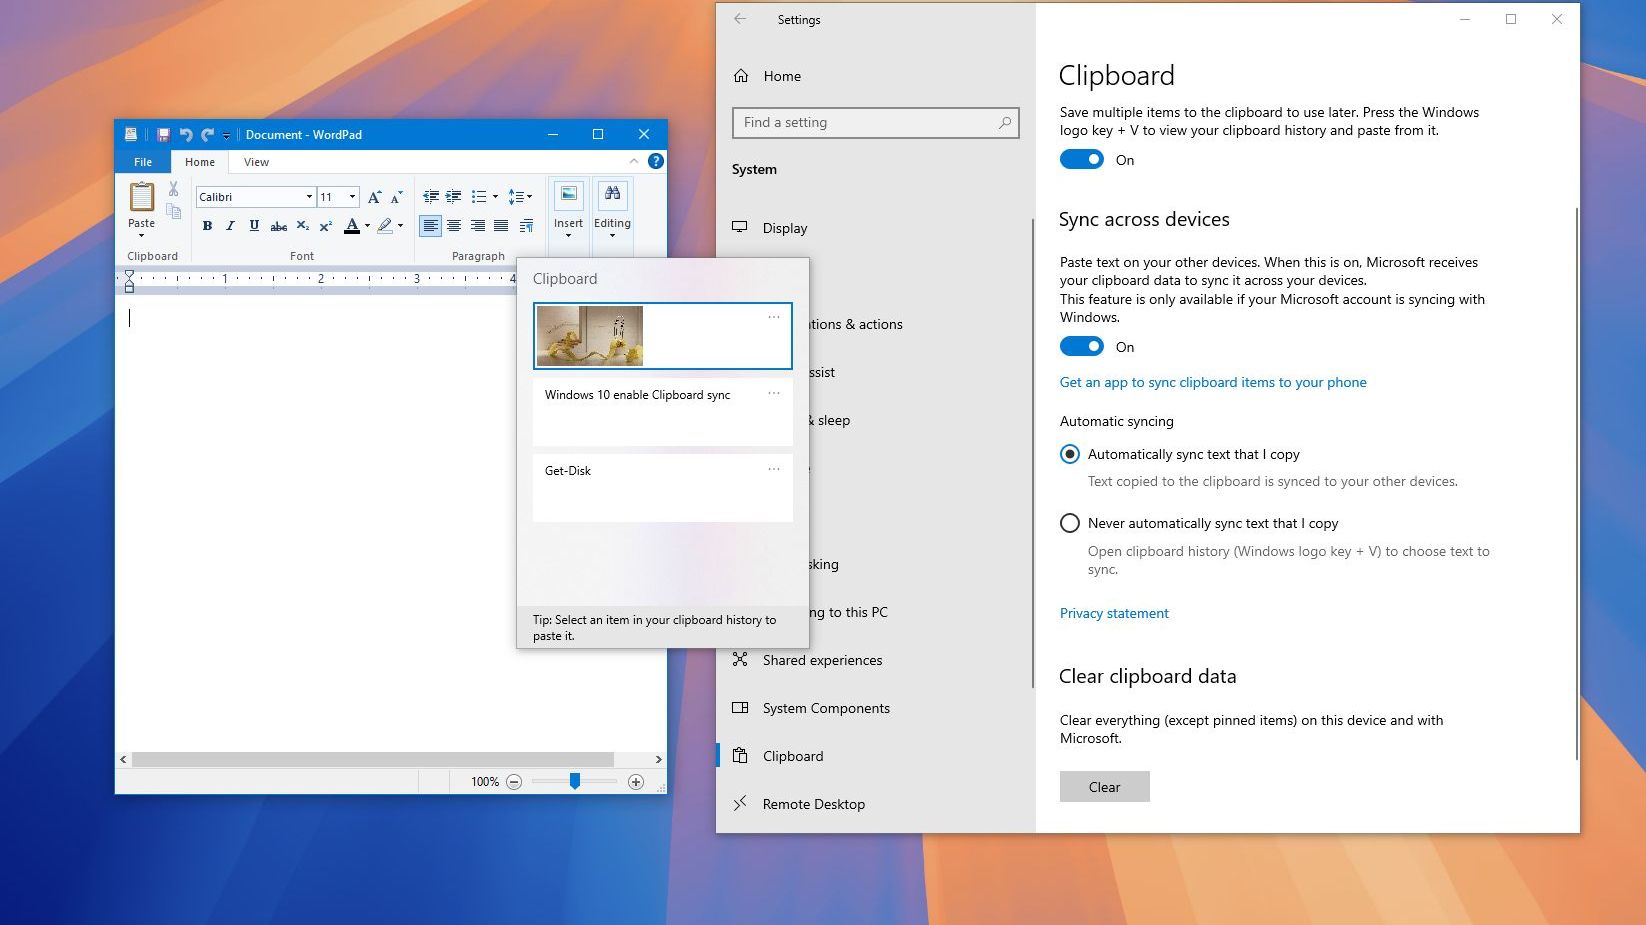
Task: Collapse the WordPad ribbon
Action: (x=634, y=161)
